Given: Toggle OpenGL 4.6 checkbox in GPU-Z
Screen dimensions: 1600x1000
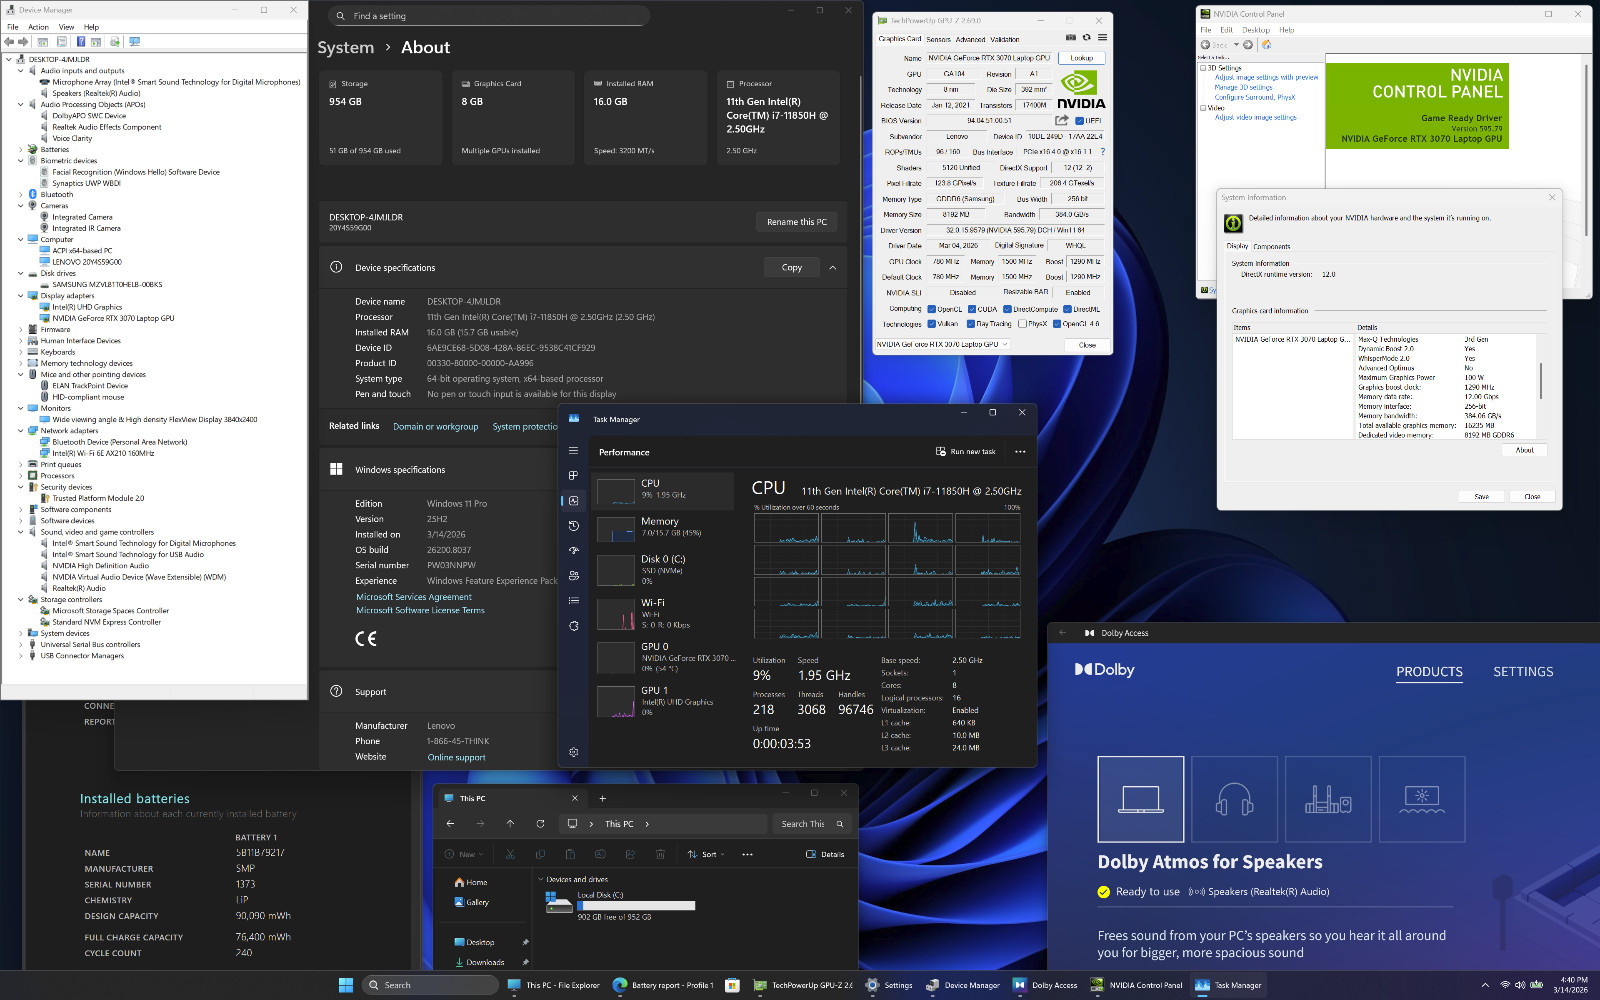Looking at the screenshot, I should click(1056, 324).
